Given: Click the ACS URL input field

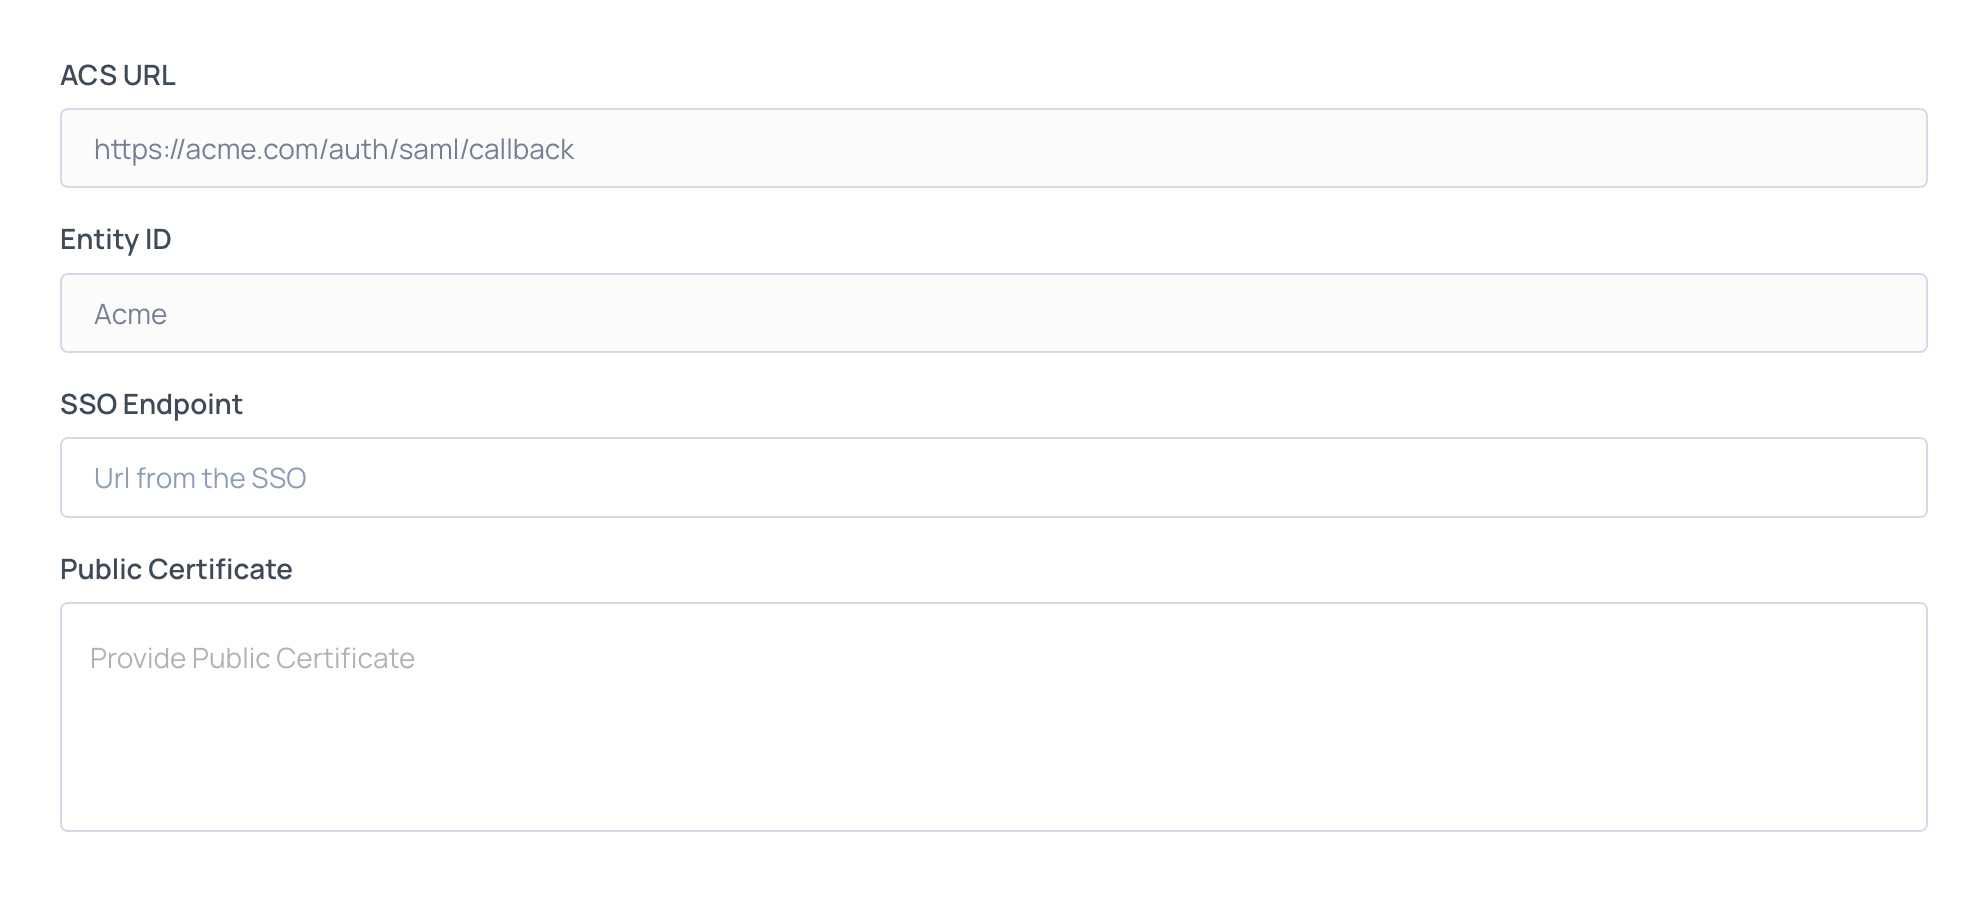Looking at the screenshot, I should tap(993, 148).
